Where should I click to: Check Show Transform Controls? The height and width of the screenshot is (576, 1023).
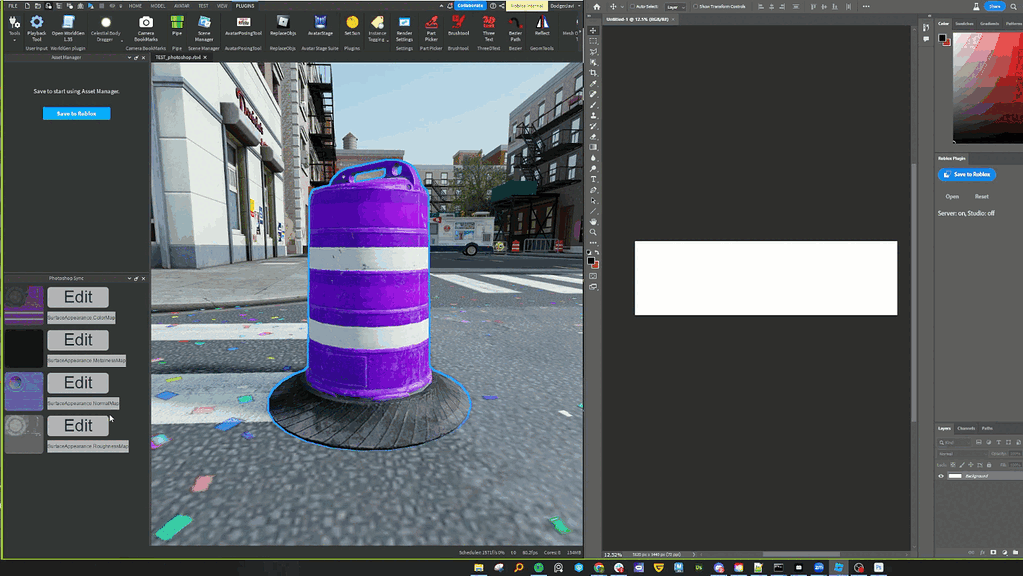tap(694, 6)
